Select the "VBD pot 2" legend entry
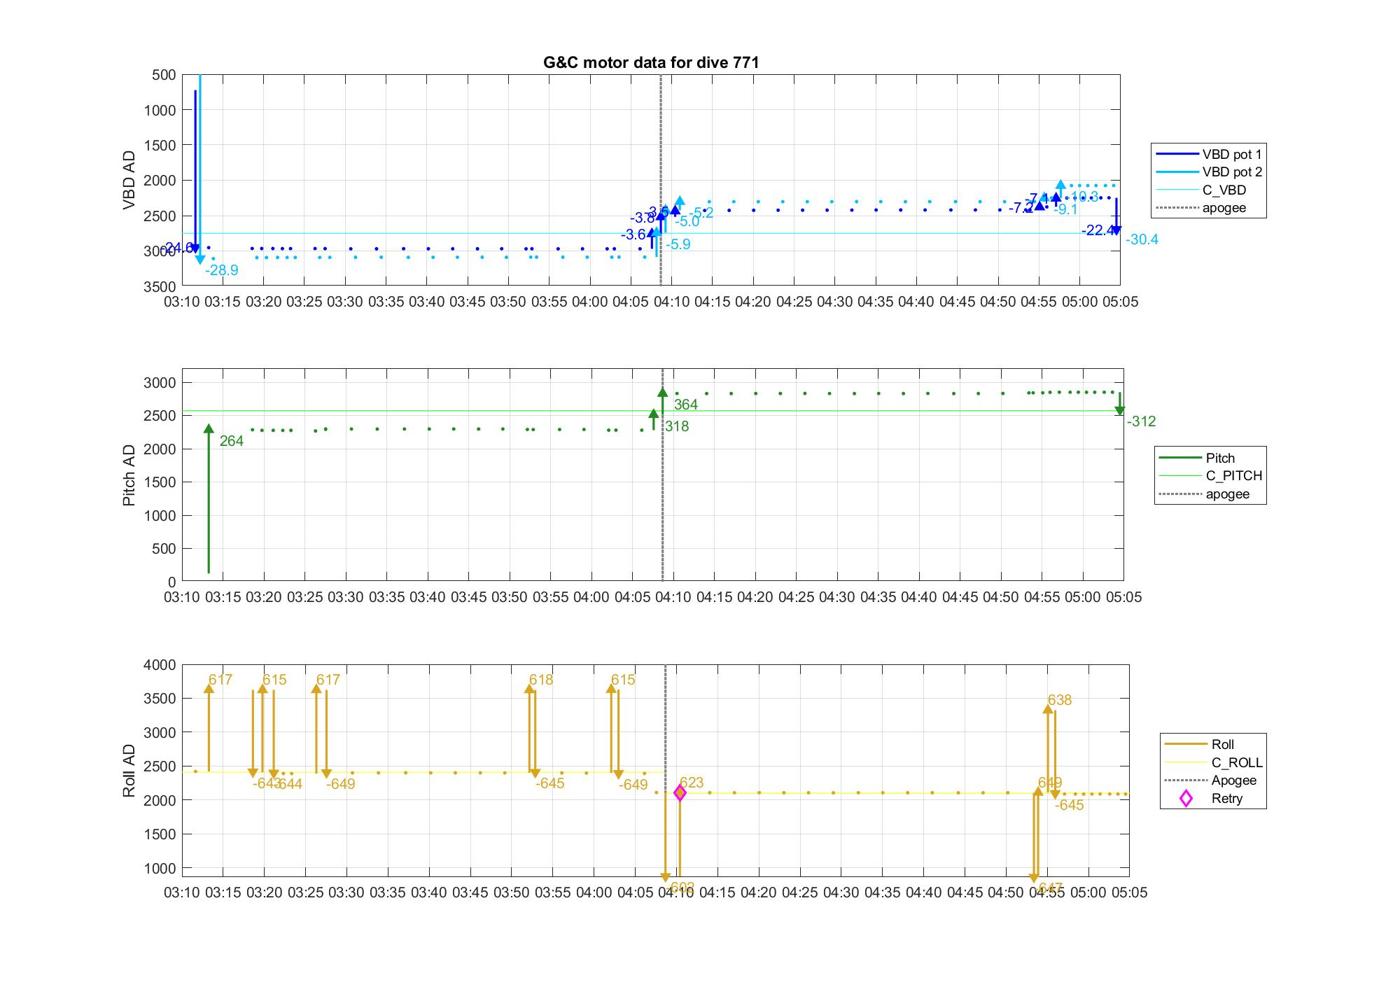 (1209, 172)
